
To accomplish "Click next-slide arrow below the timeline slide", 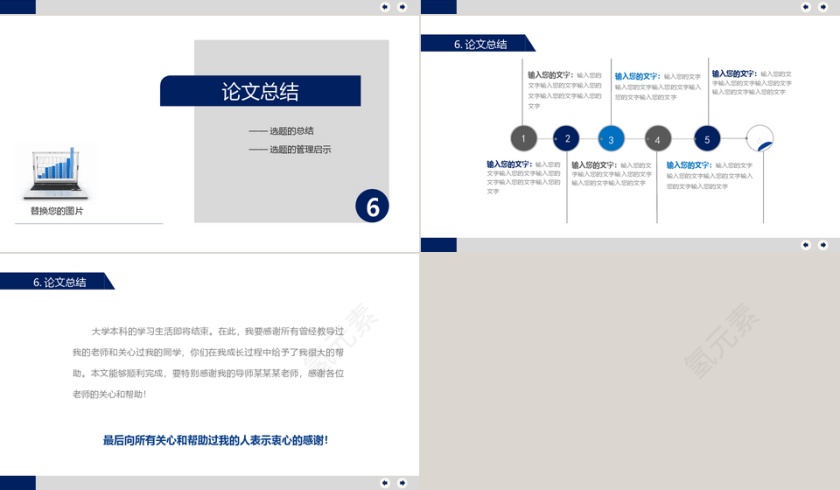I will pyautogui.click(x=823, y=245).
